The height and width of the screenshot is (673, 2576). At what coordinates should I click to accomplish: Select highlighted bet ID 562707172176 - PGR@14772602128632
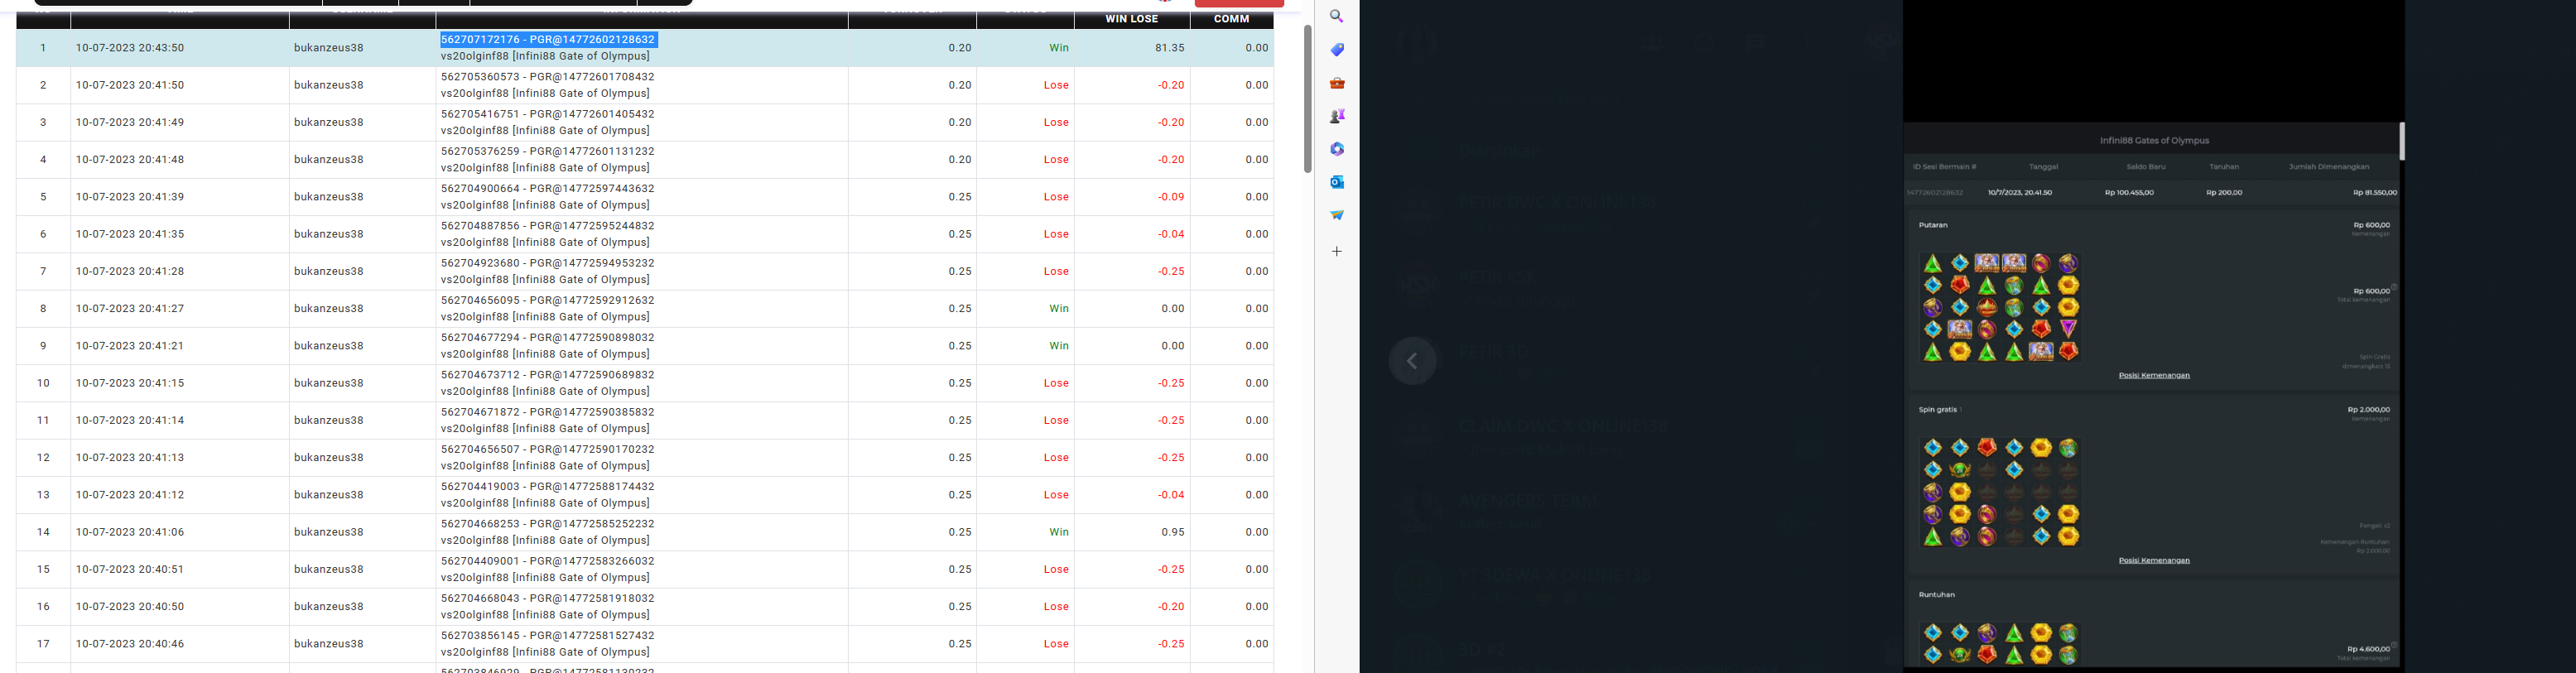coord(548,40)
